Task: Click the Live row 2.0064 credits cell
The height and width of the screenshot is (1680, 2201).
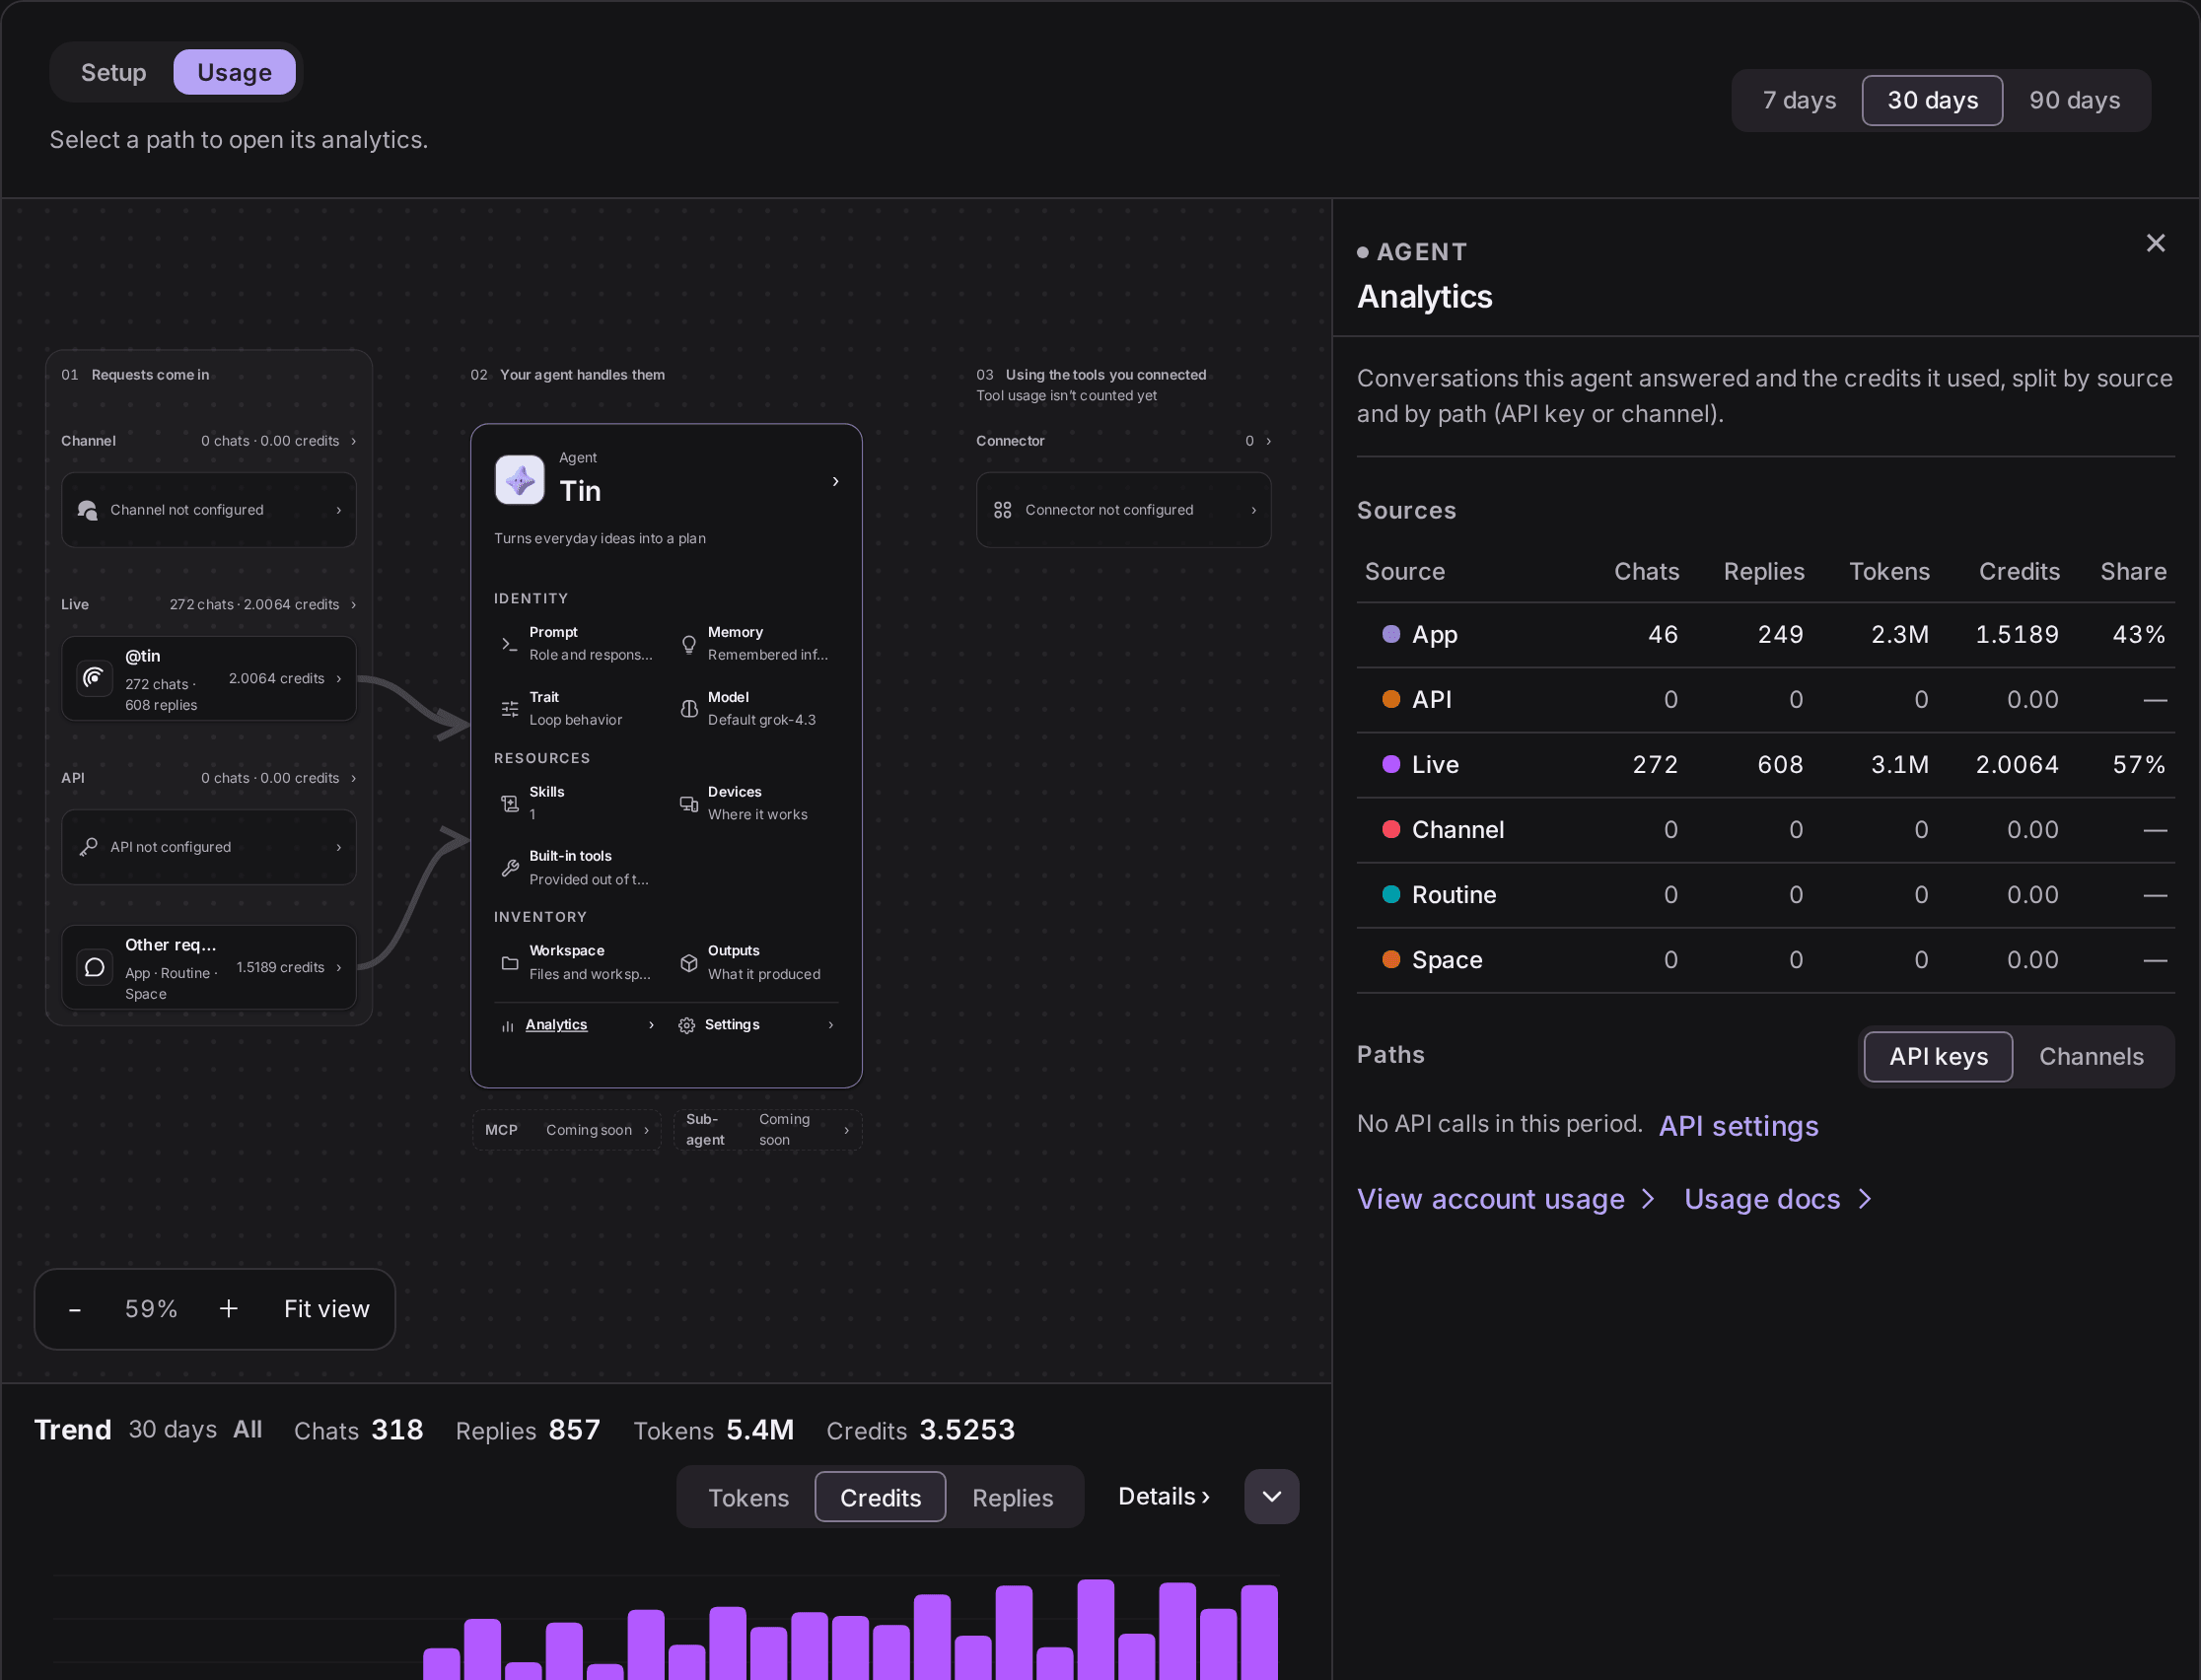Action: (x=2016, y=765)
